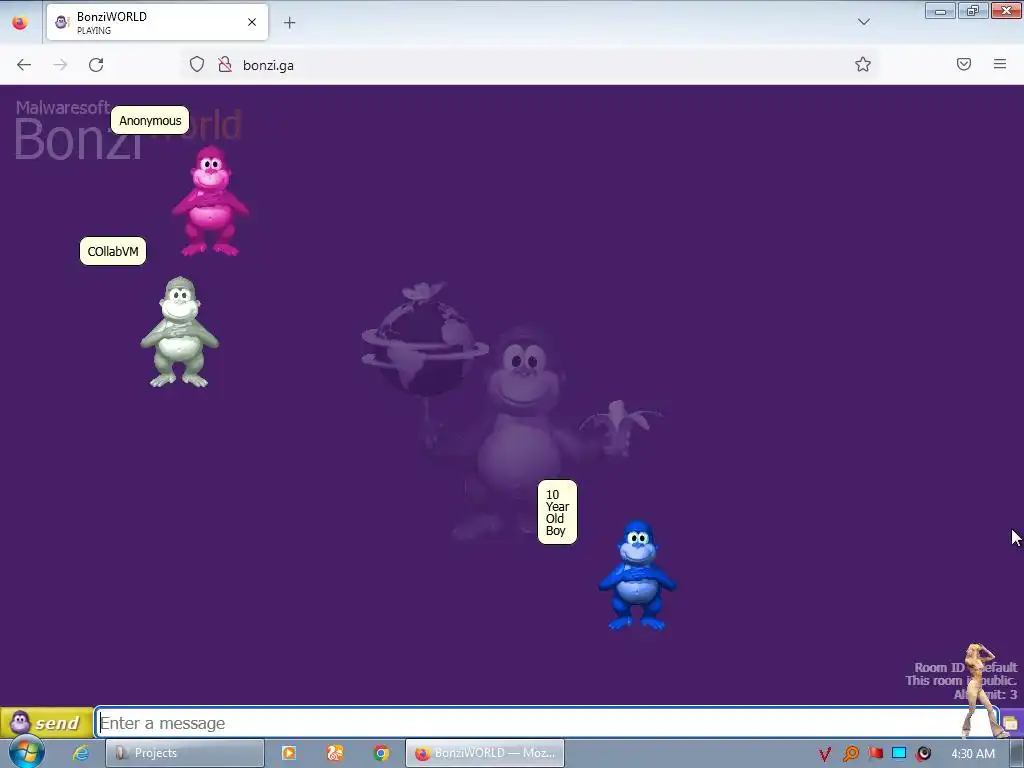Open the UC Browser taskbar icon
The width and height of the screenshot is (1024, 768).
(x=335, y=753)
